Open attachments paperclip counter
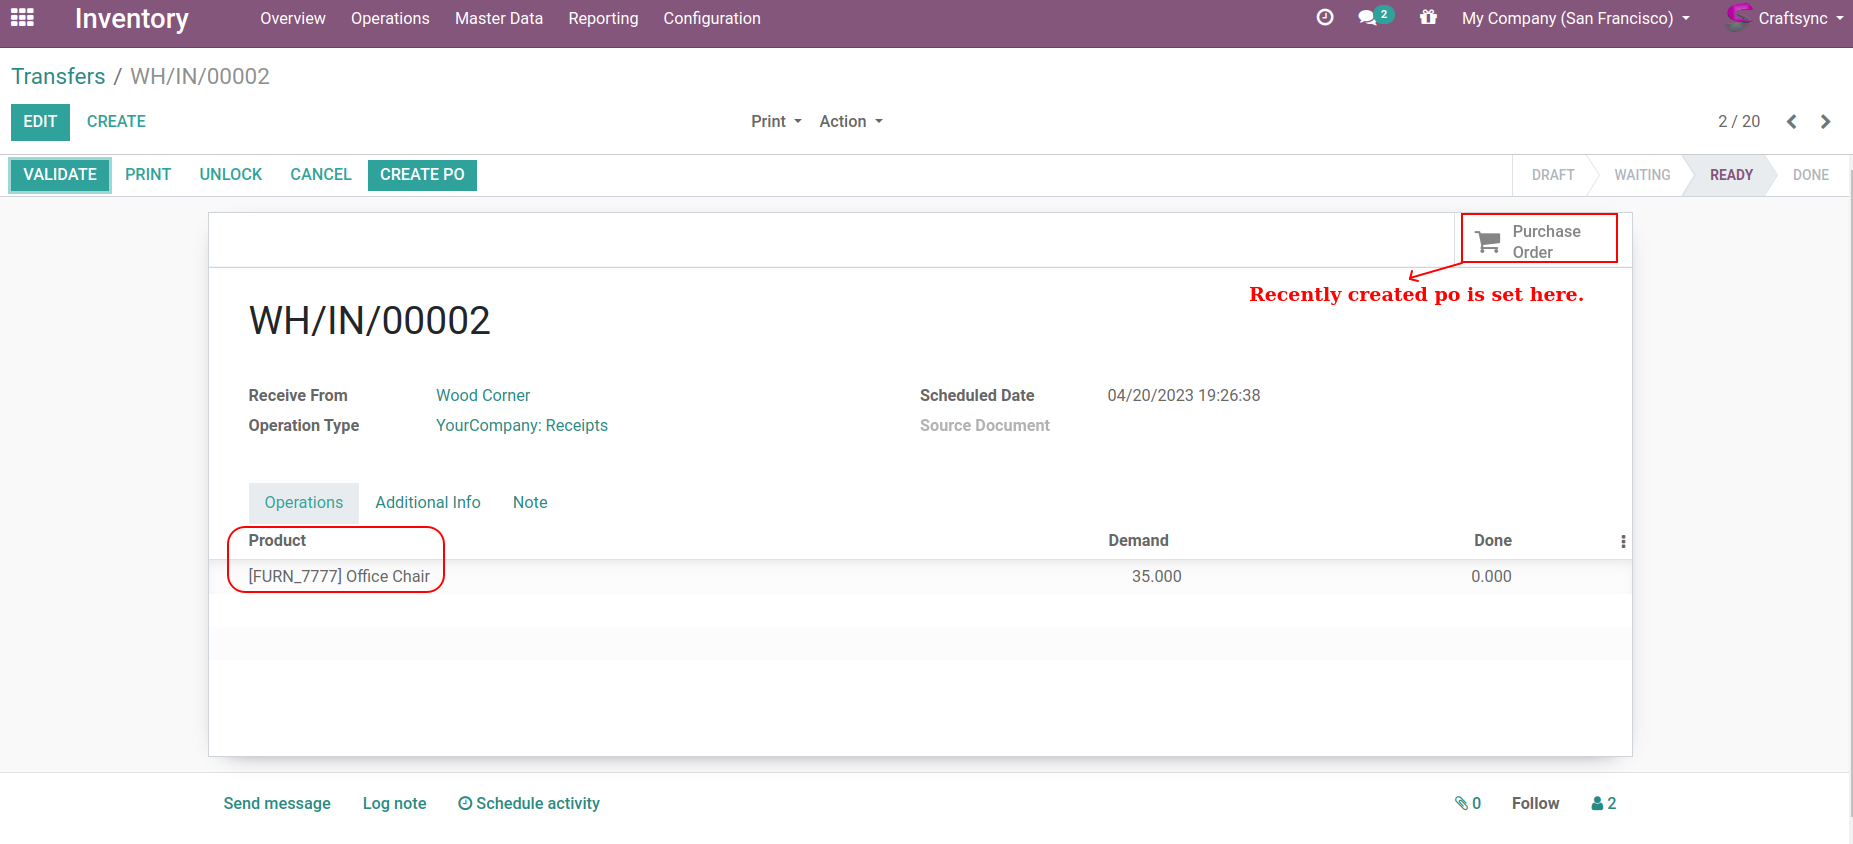The width and height of the screenshot is (1853, 844). (x=1467, y=803)
